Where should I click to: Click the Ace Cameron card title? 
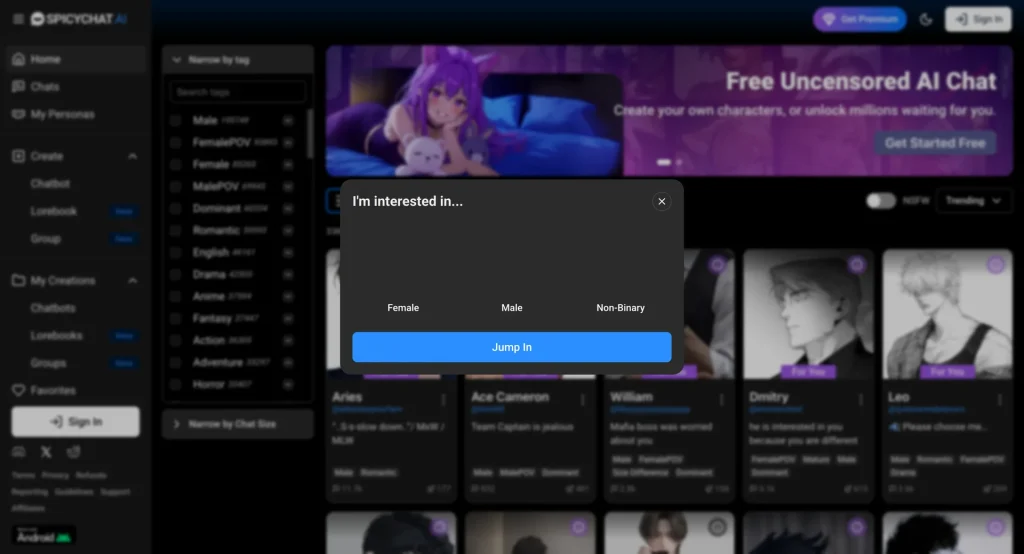510,397
